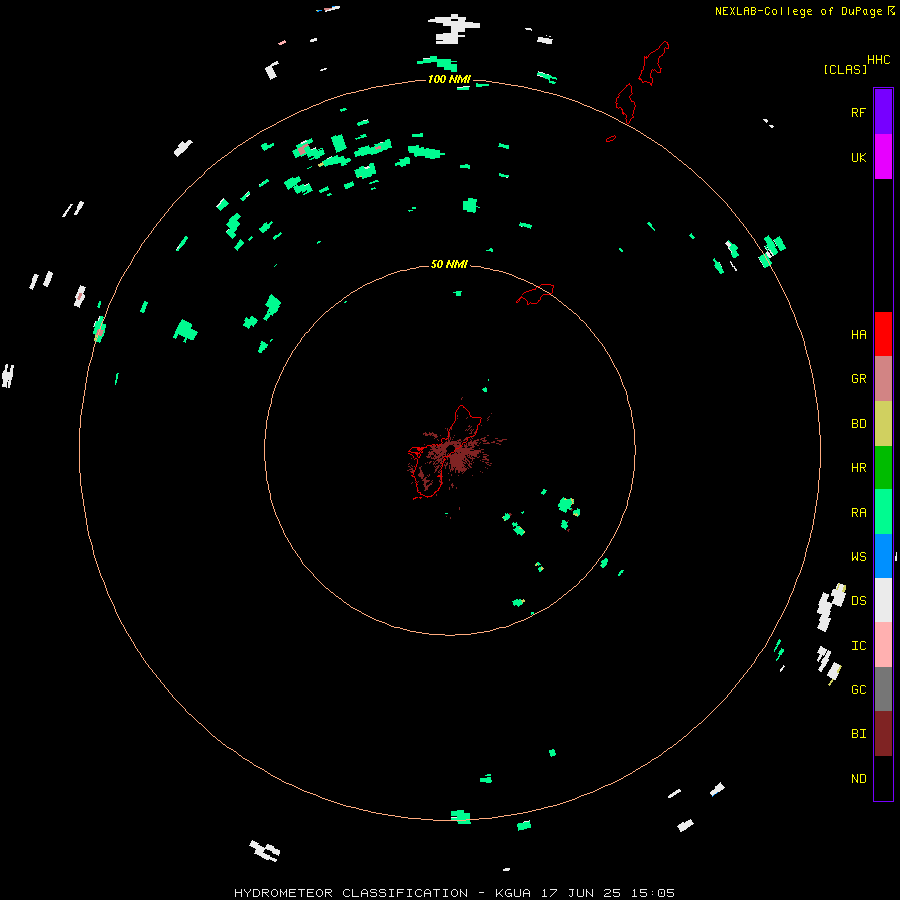Click the UK magenta legend swatch
This screenshot has height=900, width=900.
(883, 157)
